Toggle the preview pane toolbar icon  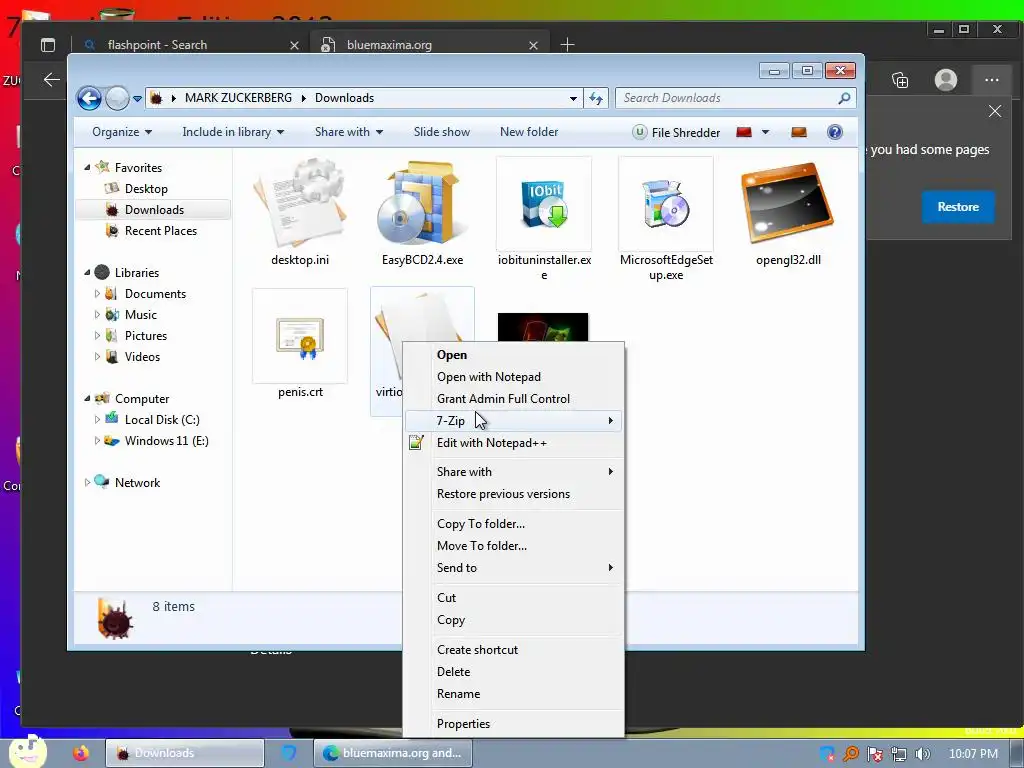799,132
